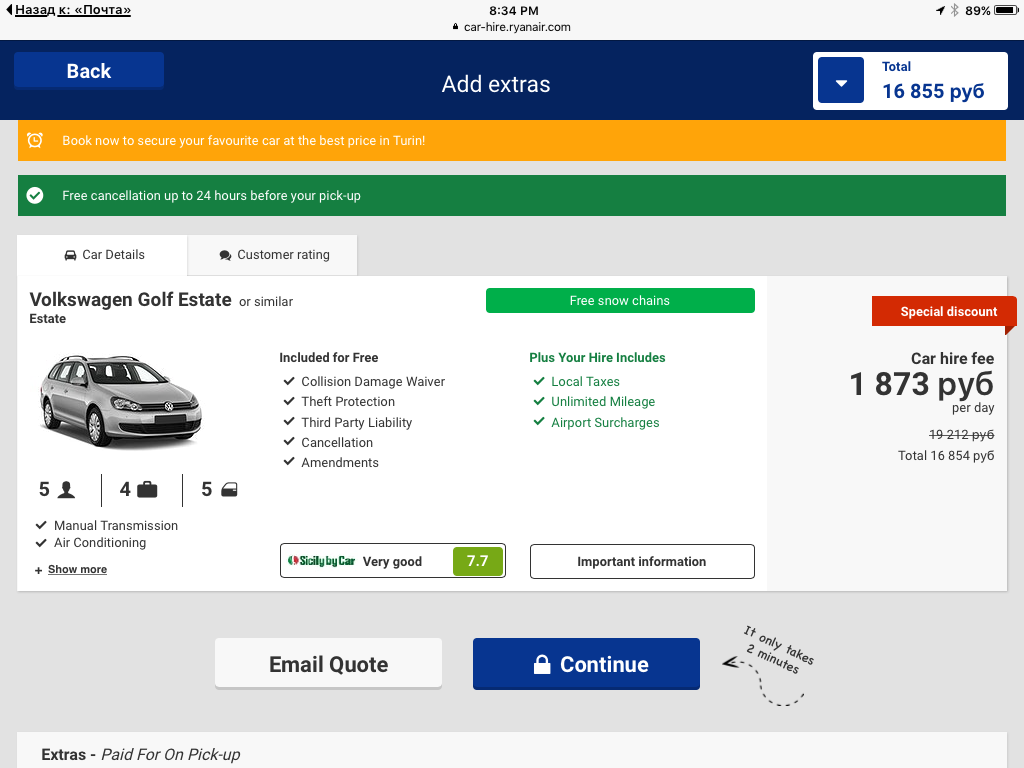Switch to Car Details tab
The width and height of the screenshot is (1024, 768).
click(x=103, y=255)
